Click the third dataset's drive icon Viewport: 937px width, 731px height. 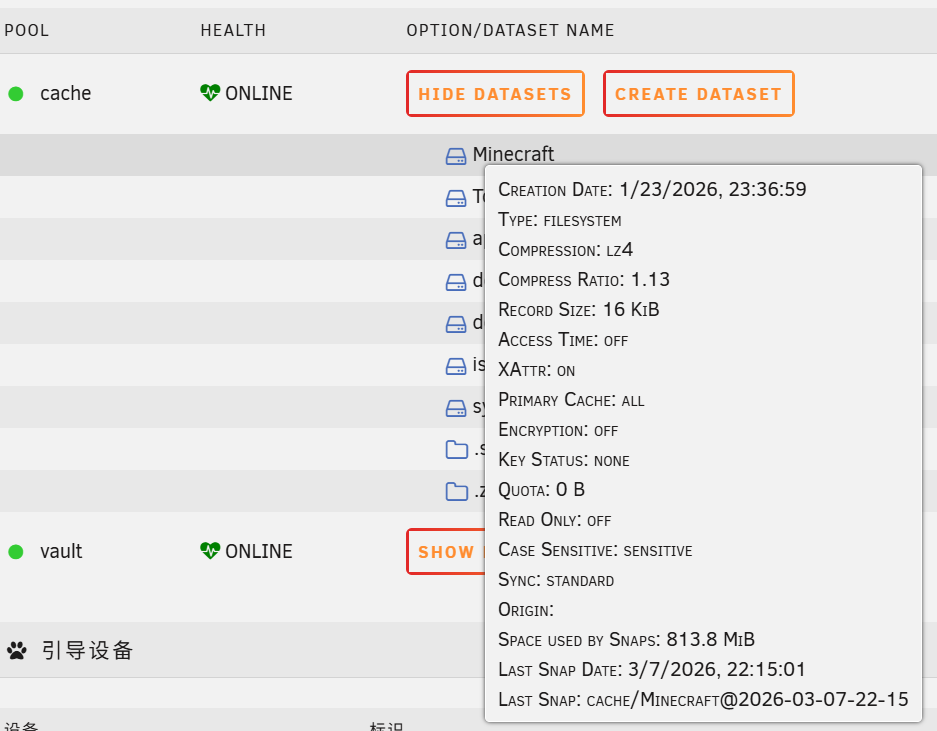tap(456, 240)
